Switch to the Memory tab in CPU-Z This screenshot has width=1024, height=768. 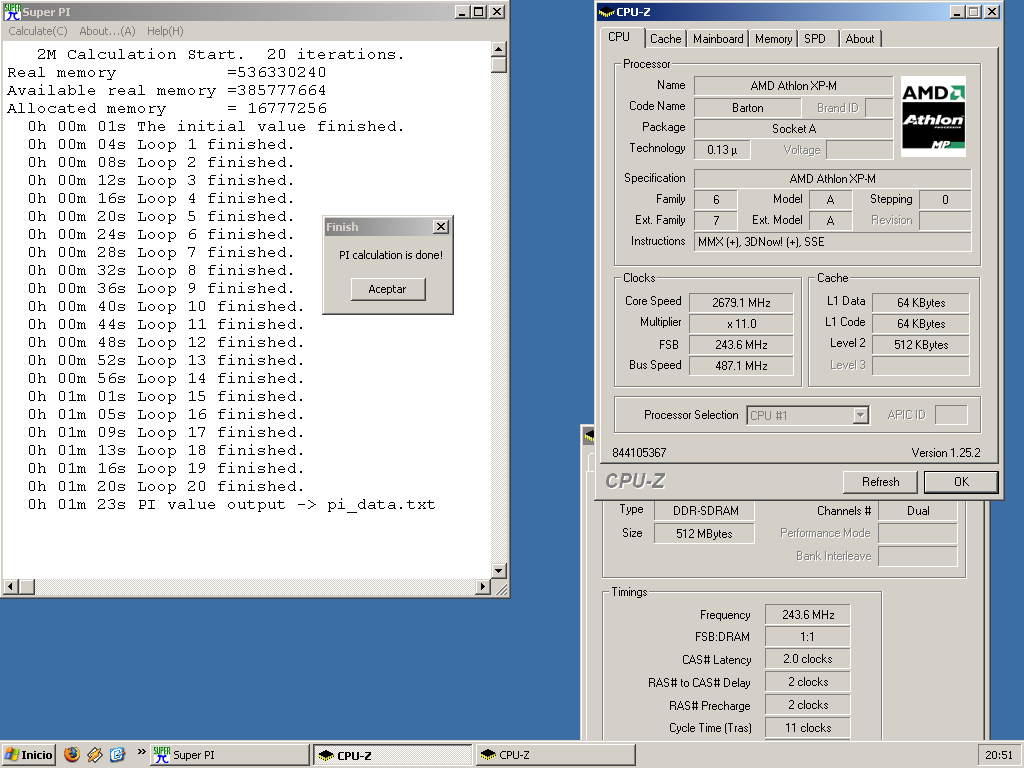[x=773, y=39]
